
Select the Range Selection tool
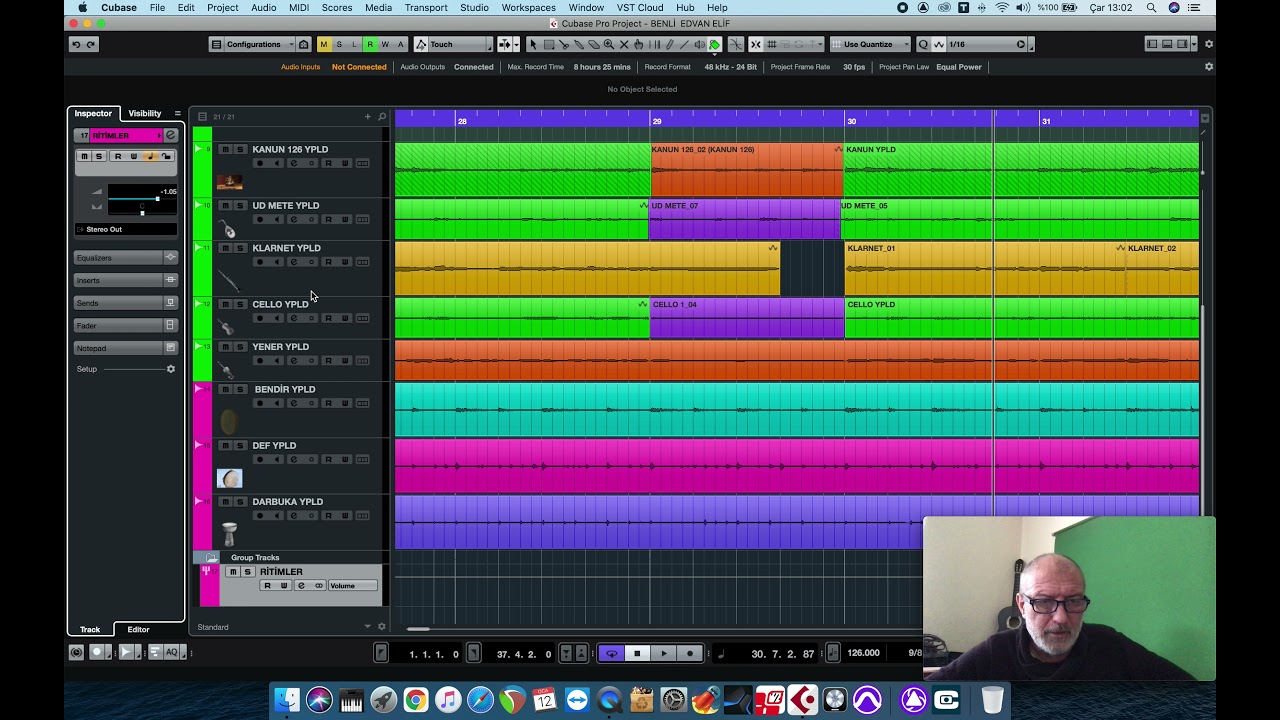[548, 44]
